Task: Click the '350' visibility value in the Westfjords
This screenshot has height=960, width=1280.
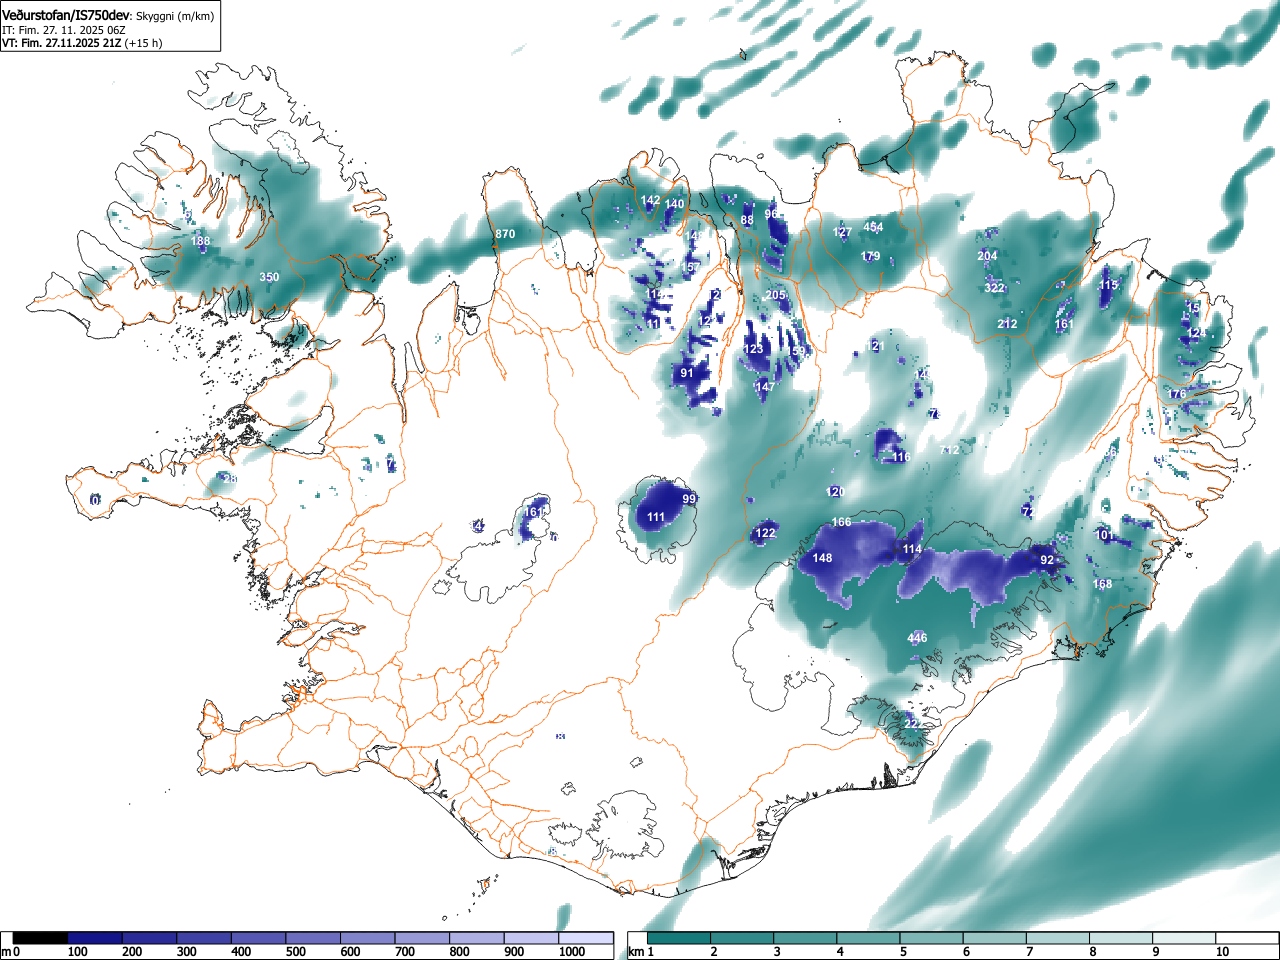Action: coord(269,277)
